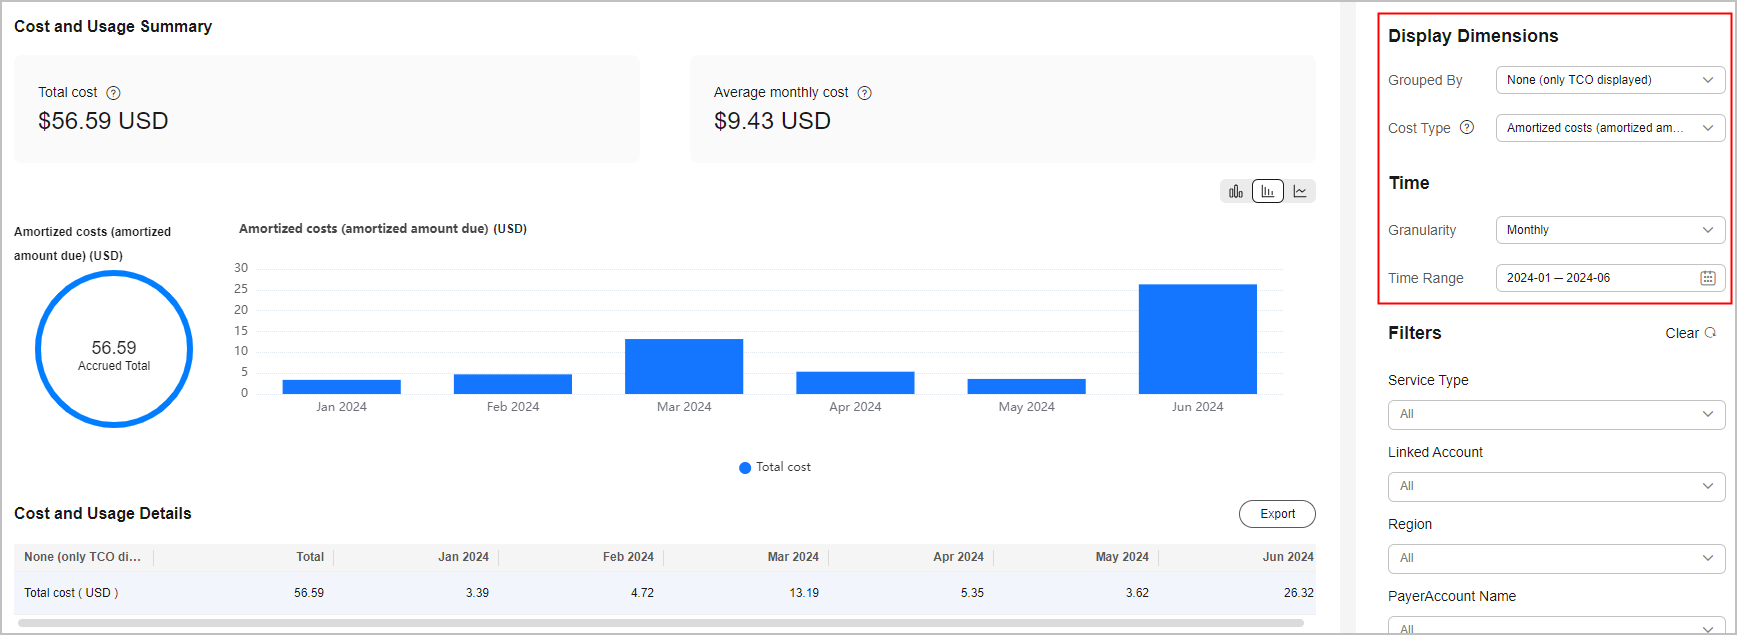Switch to the stacked bar chart view
The image size is (1737, 635).
tap(1236, 191)
